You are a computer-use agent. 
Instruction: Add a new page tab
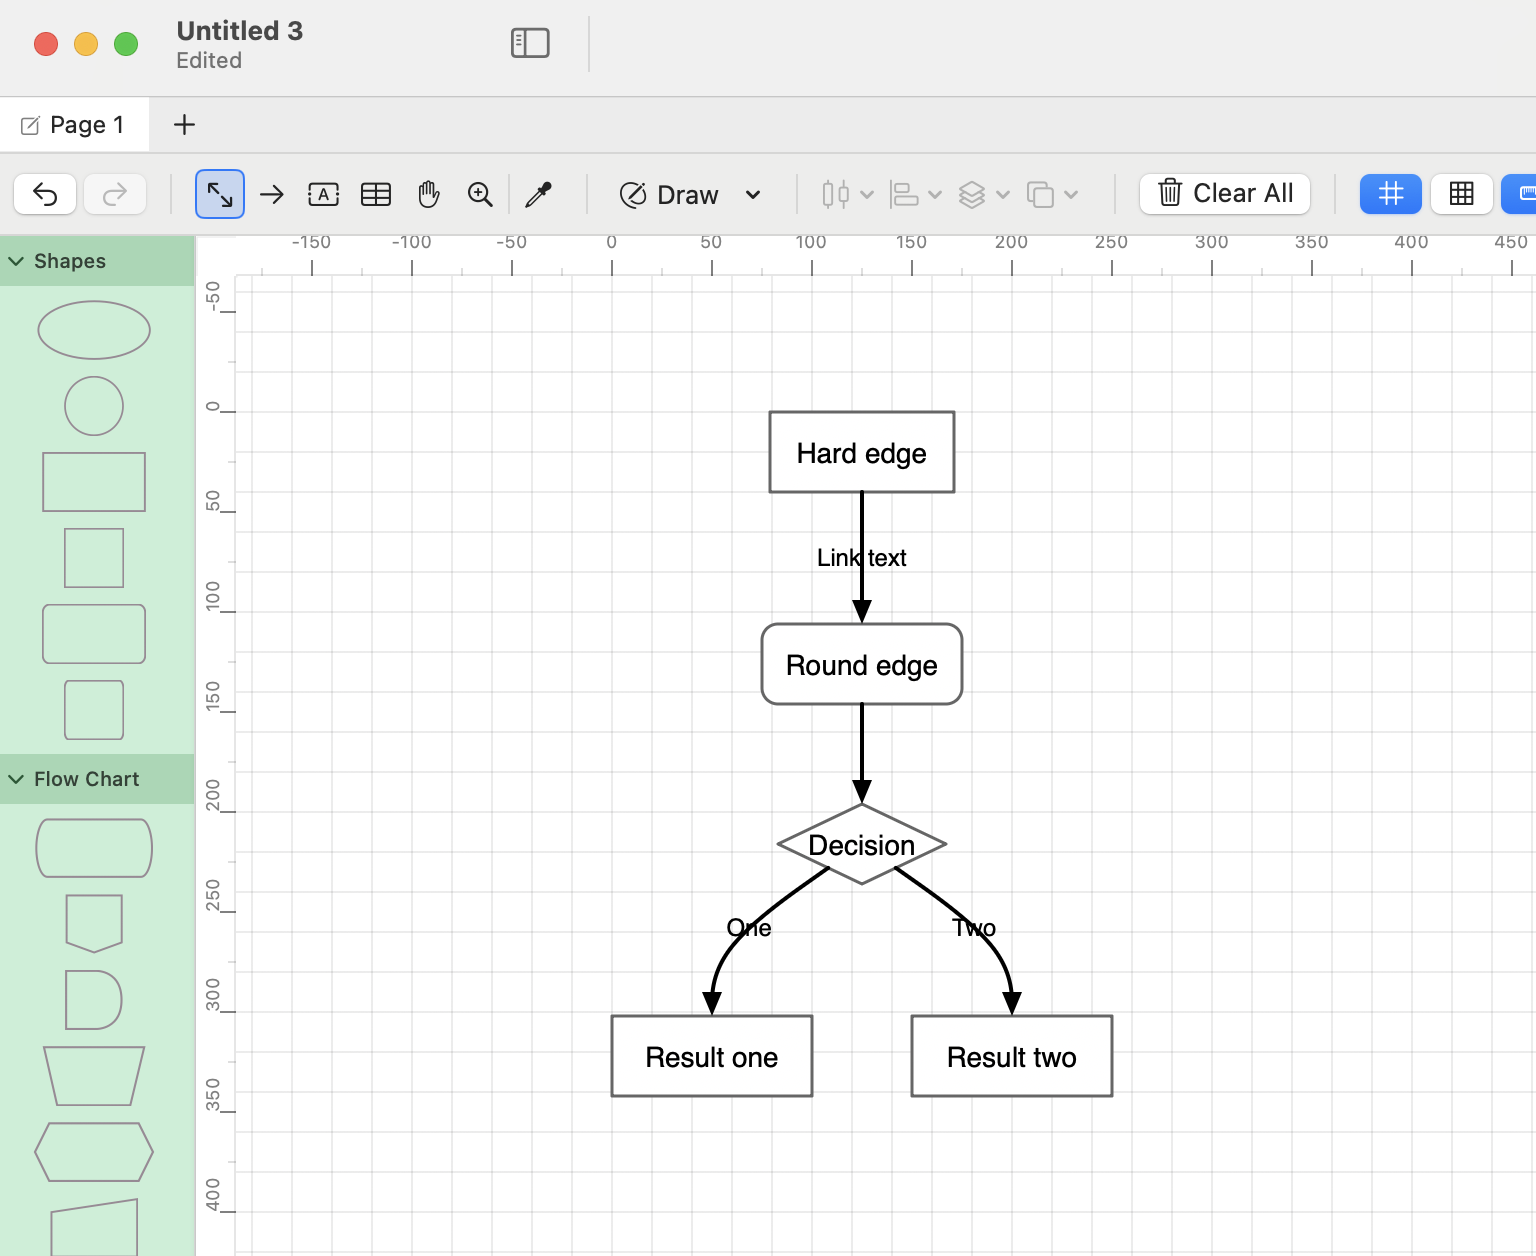pyautogui.click(x=184, y=125)
